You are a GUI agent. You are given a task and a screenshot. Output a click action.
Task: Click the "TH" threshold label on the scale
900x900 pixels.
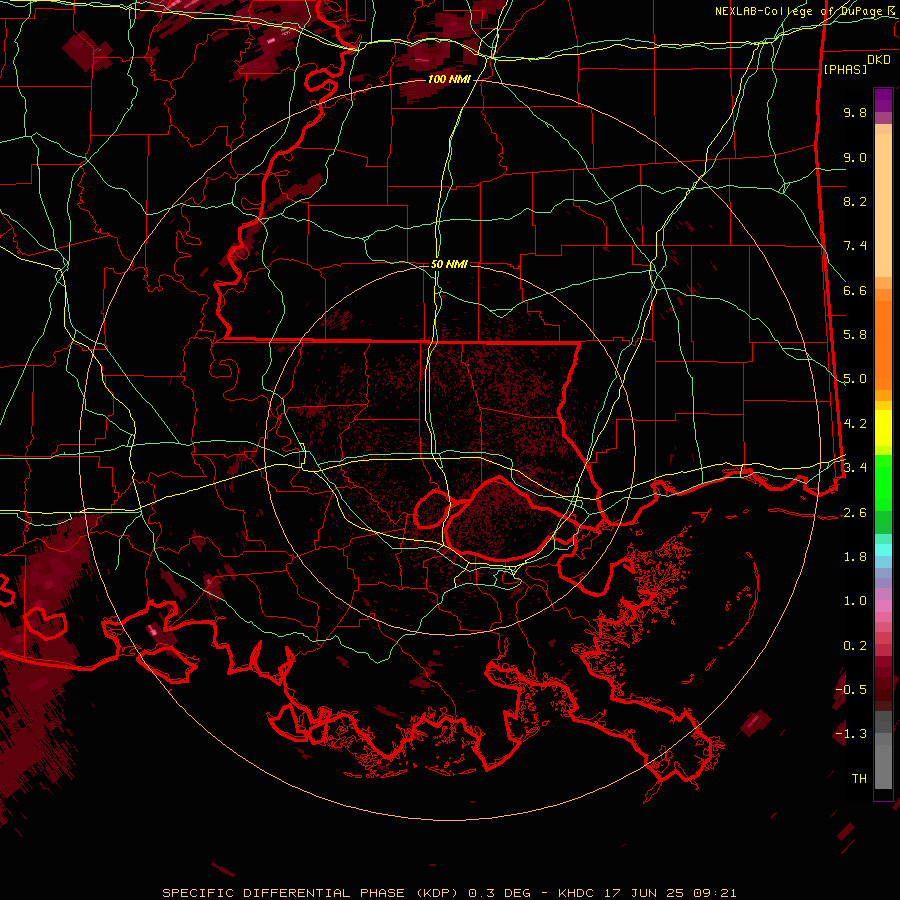tap(859, 779)
